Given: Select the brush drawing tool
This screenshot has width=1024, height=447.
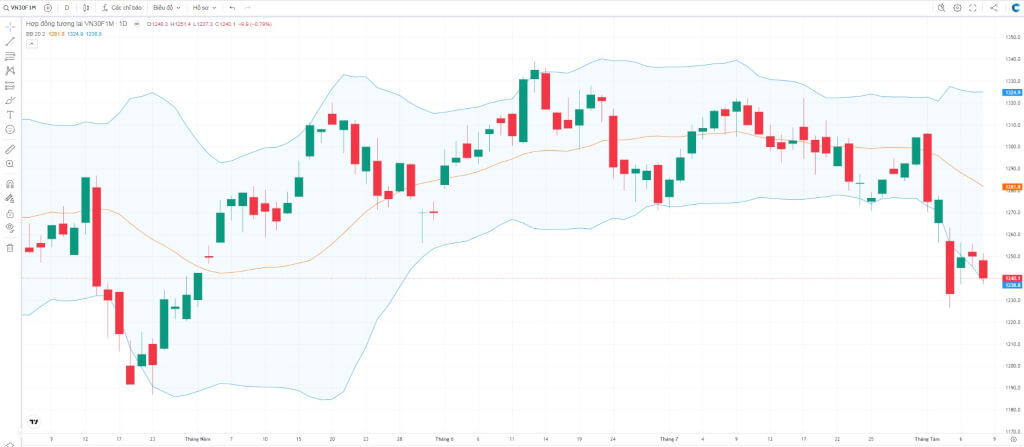Looking at the screenshot, I should tap(10, 100).
